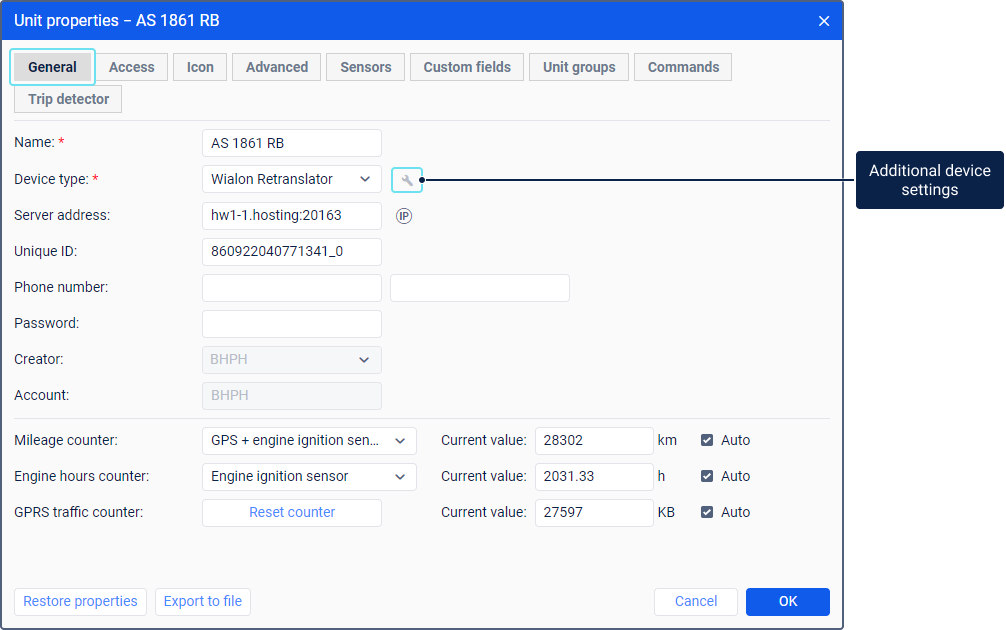Open the Creator dropdown

(x=292, y=360)
